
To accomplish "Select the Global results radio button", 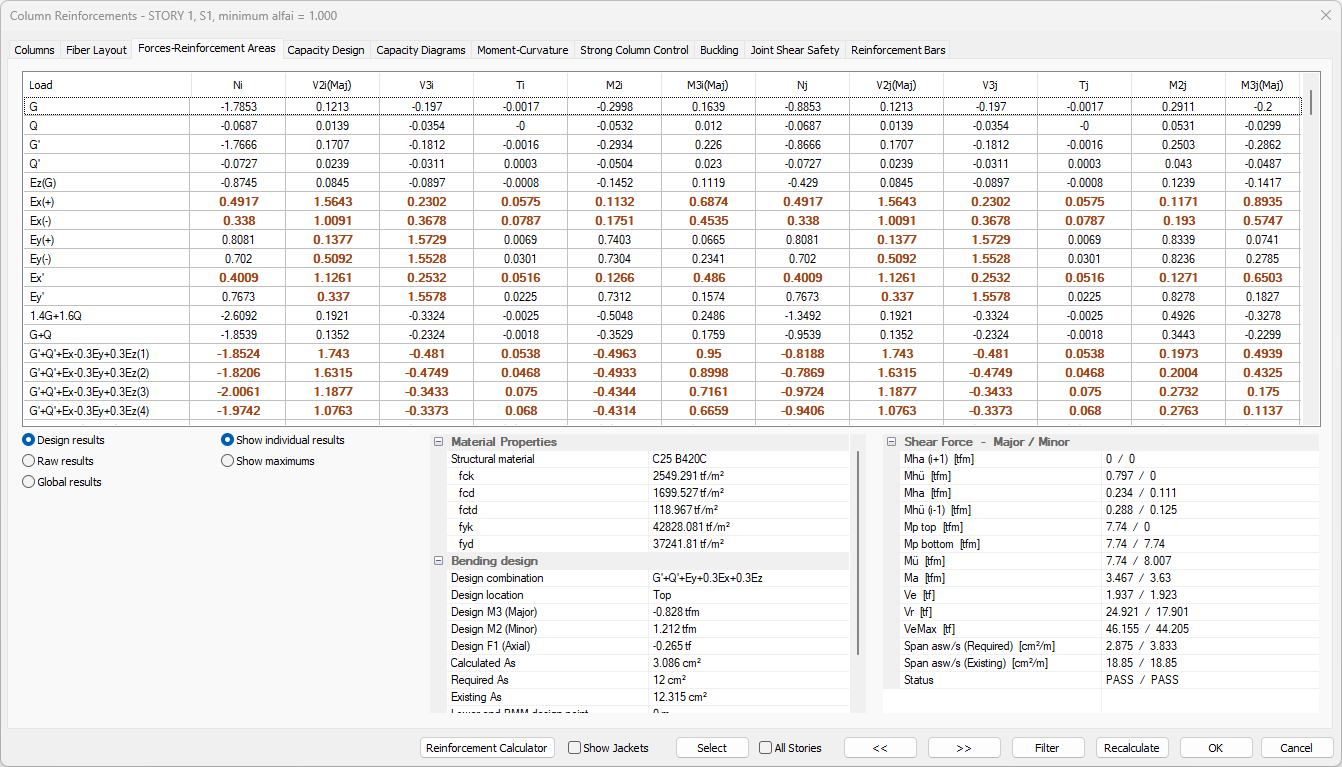I will pyautogui.click(x=29, y=482).
